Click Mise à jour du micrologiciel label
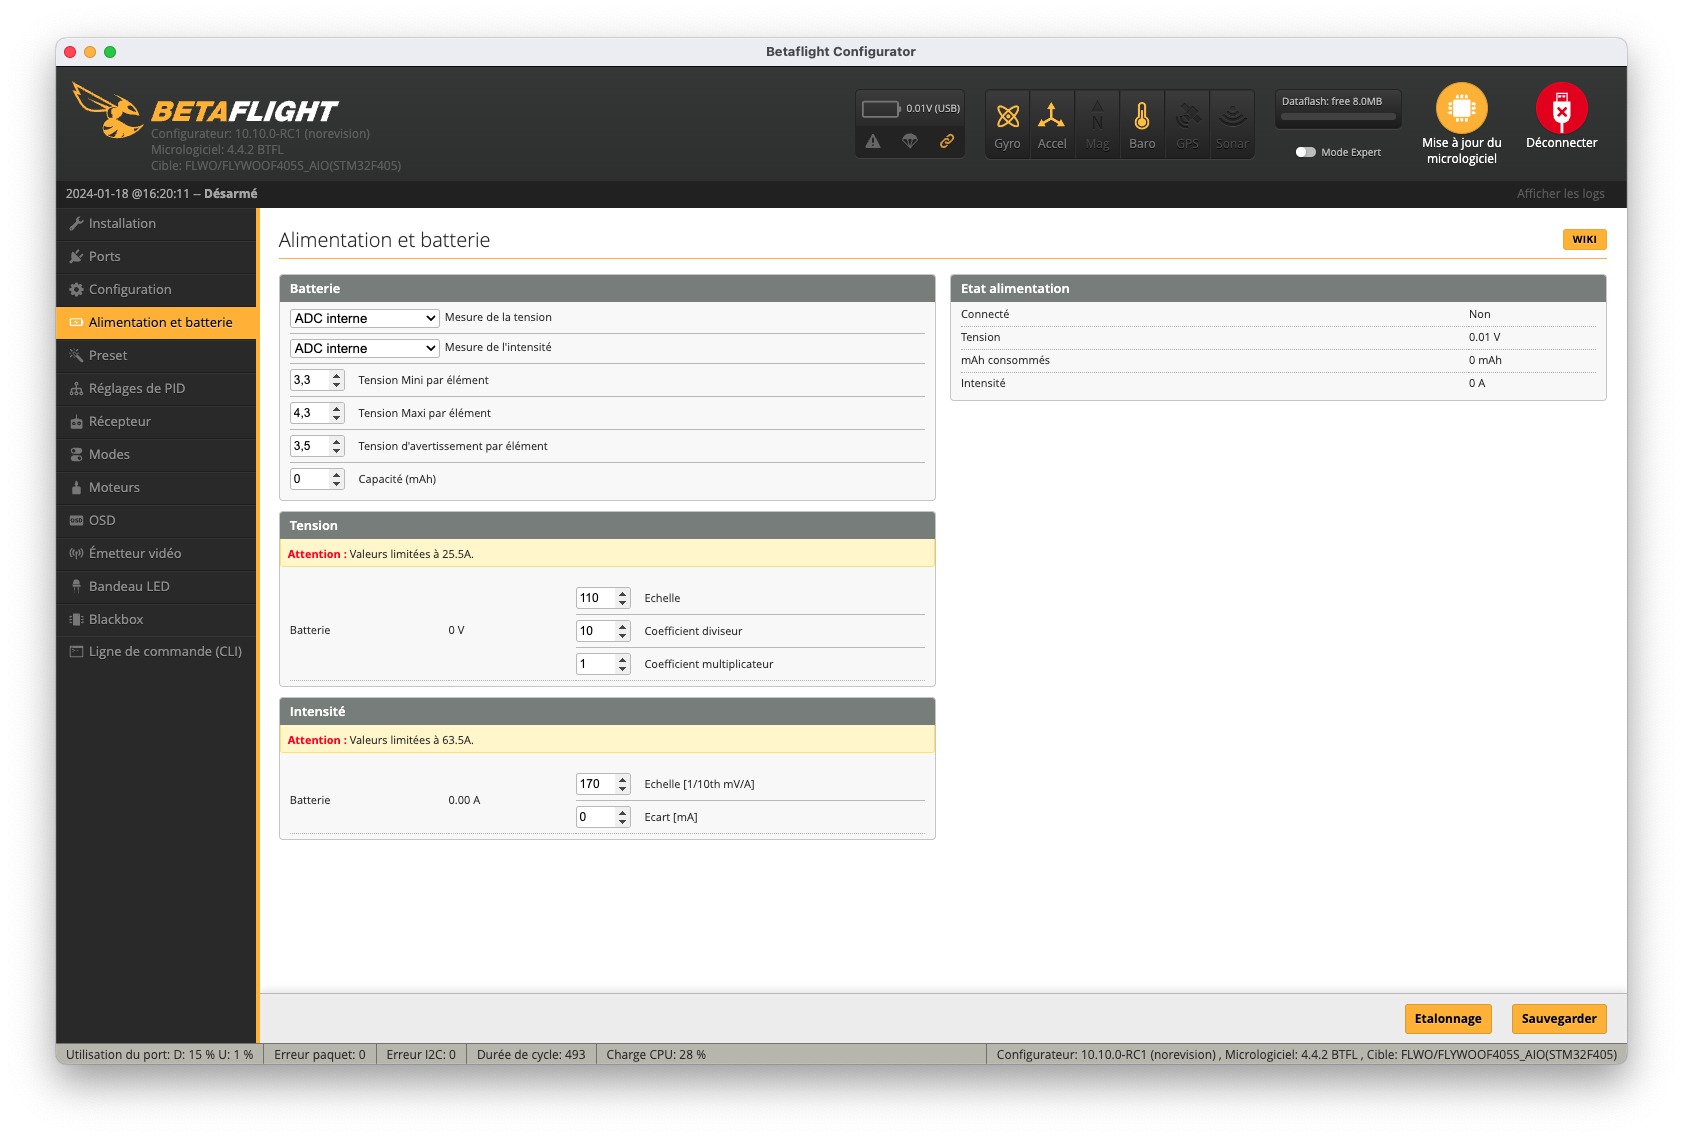 [x=1461, y=151]
